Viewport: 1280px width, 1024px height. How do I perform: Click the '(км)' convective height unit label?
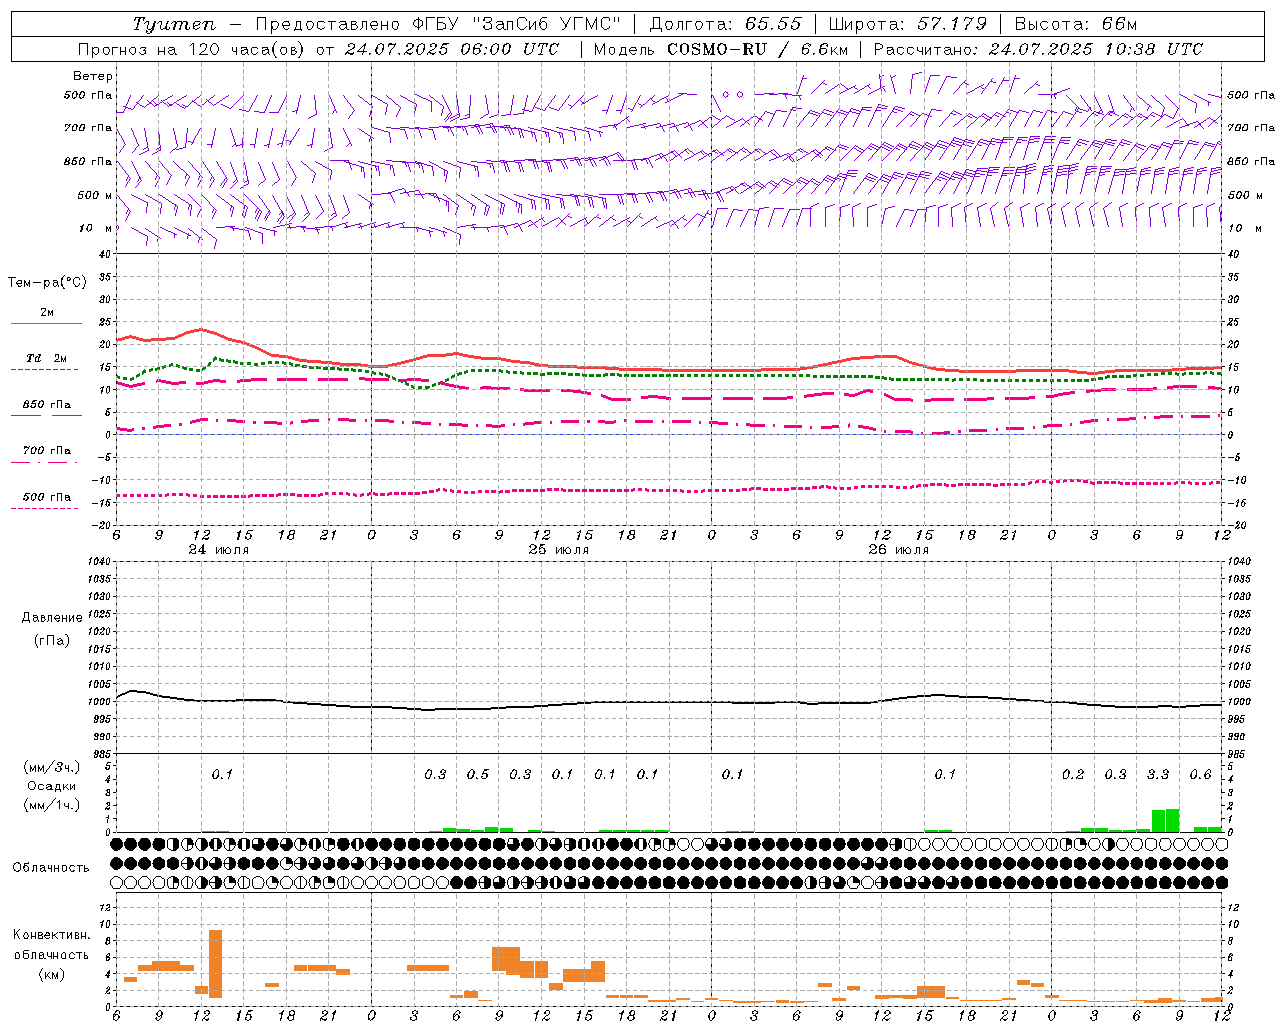tap(52, 974)
